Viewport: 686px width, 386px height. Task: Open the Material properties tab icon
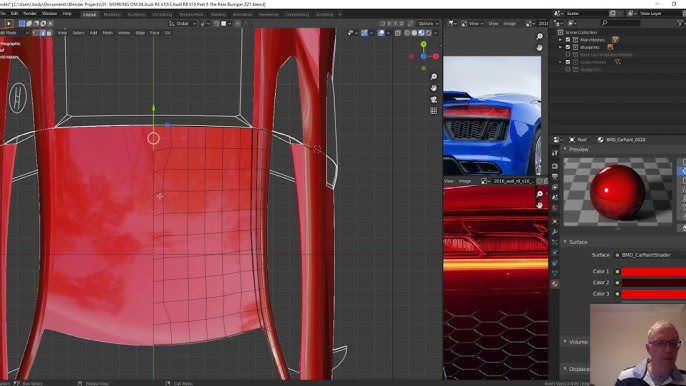(555, 284)
